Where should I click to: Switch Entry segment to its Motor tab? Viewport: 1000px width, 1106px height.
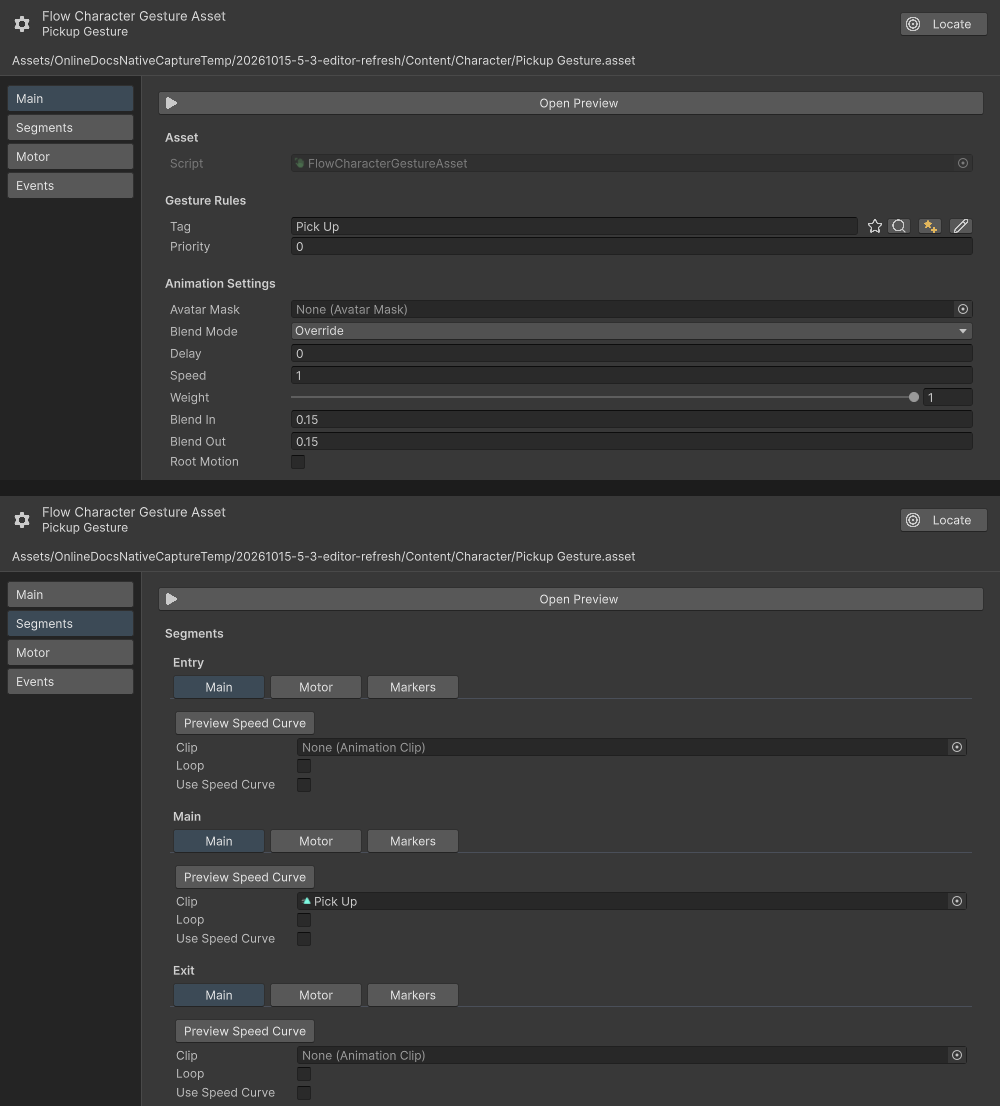[x=316, y=687]
